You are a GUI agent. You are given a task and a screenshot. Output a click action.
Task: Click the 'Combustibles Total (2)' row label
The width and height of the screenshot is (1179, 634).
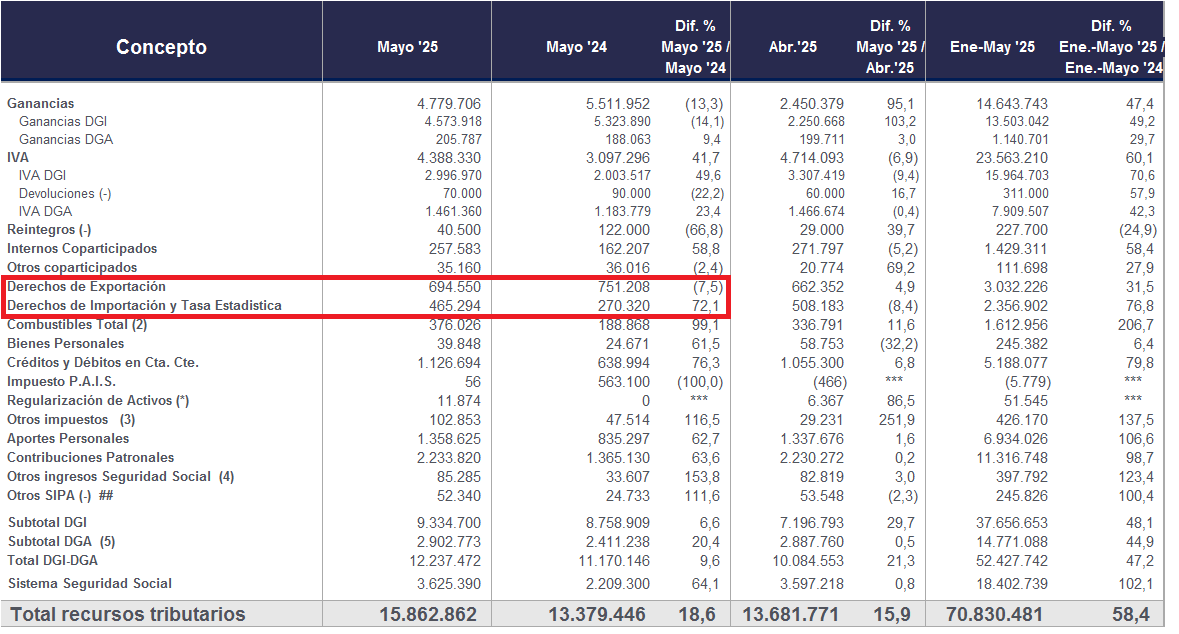tap(77, 324)
